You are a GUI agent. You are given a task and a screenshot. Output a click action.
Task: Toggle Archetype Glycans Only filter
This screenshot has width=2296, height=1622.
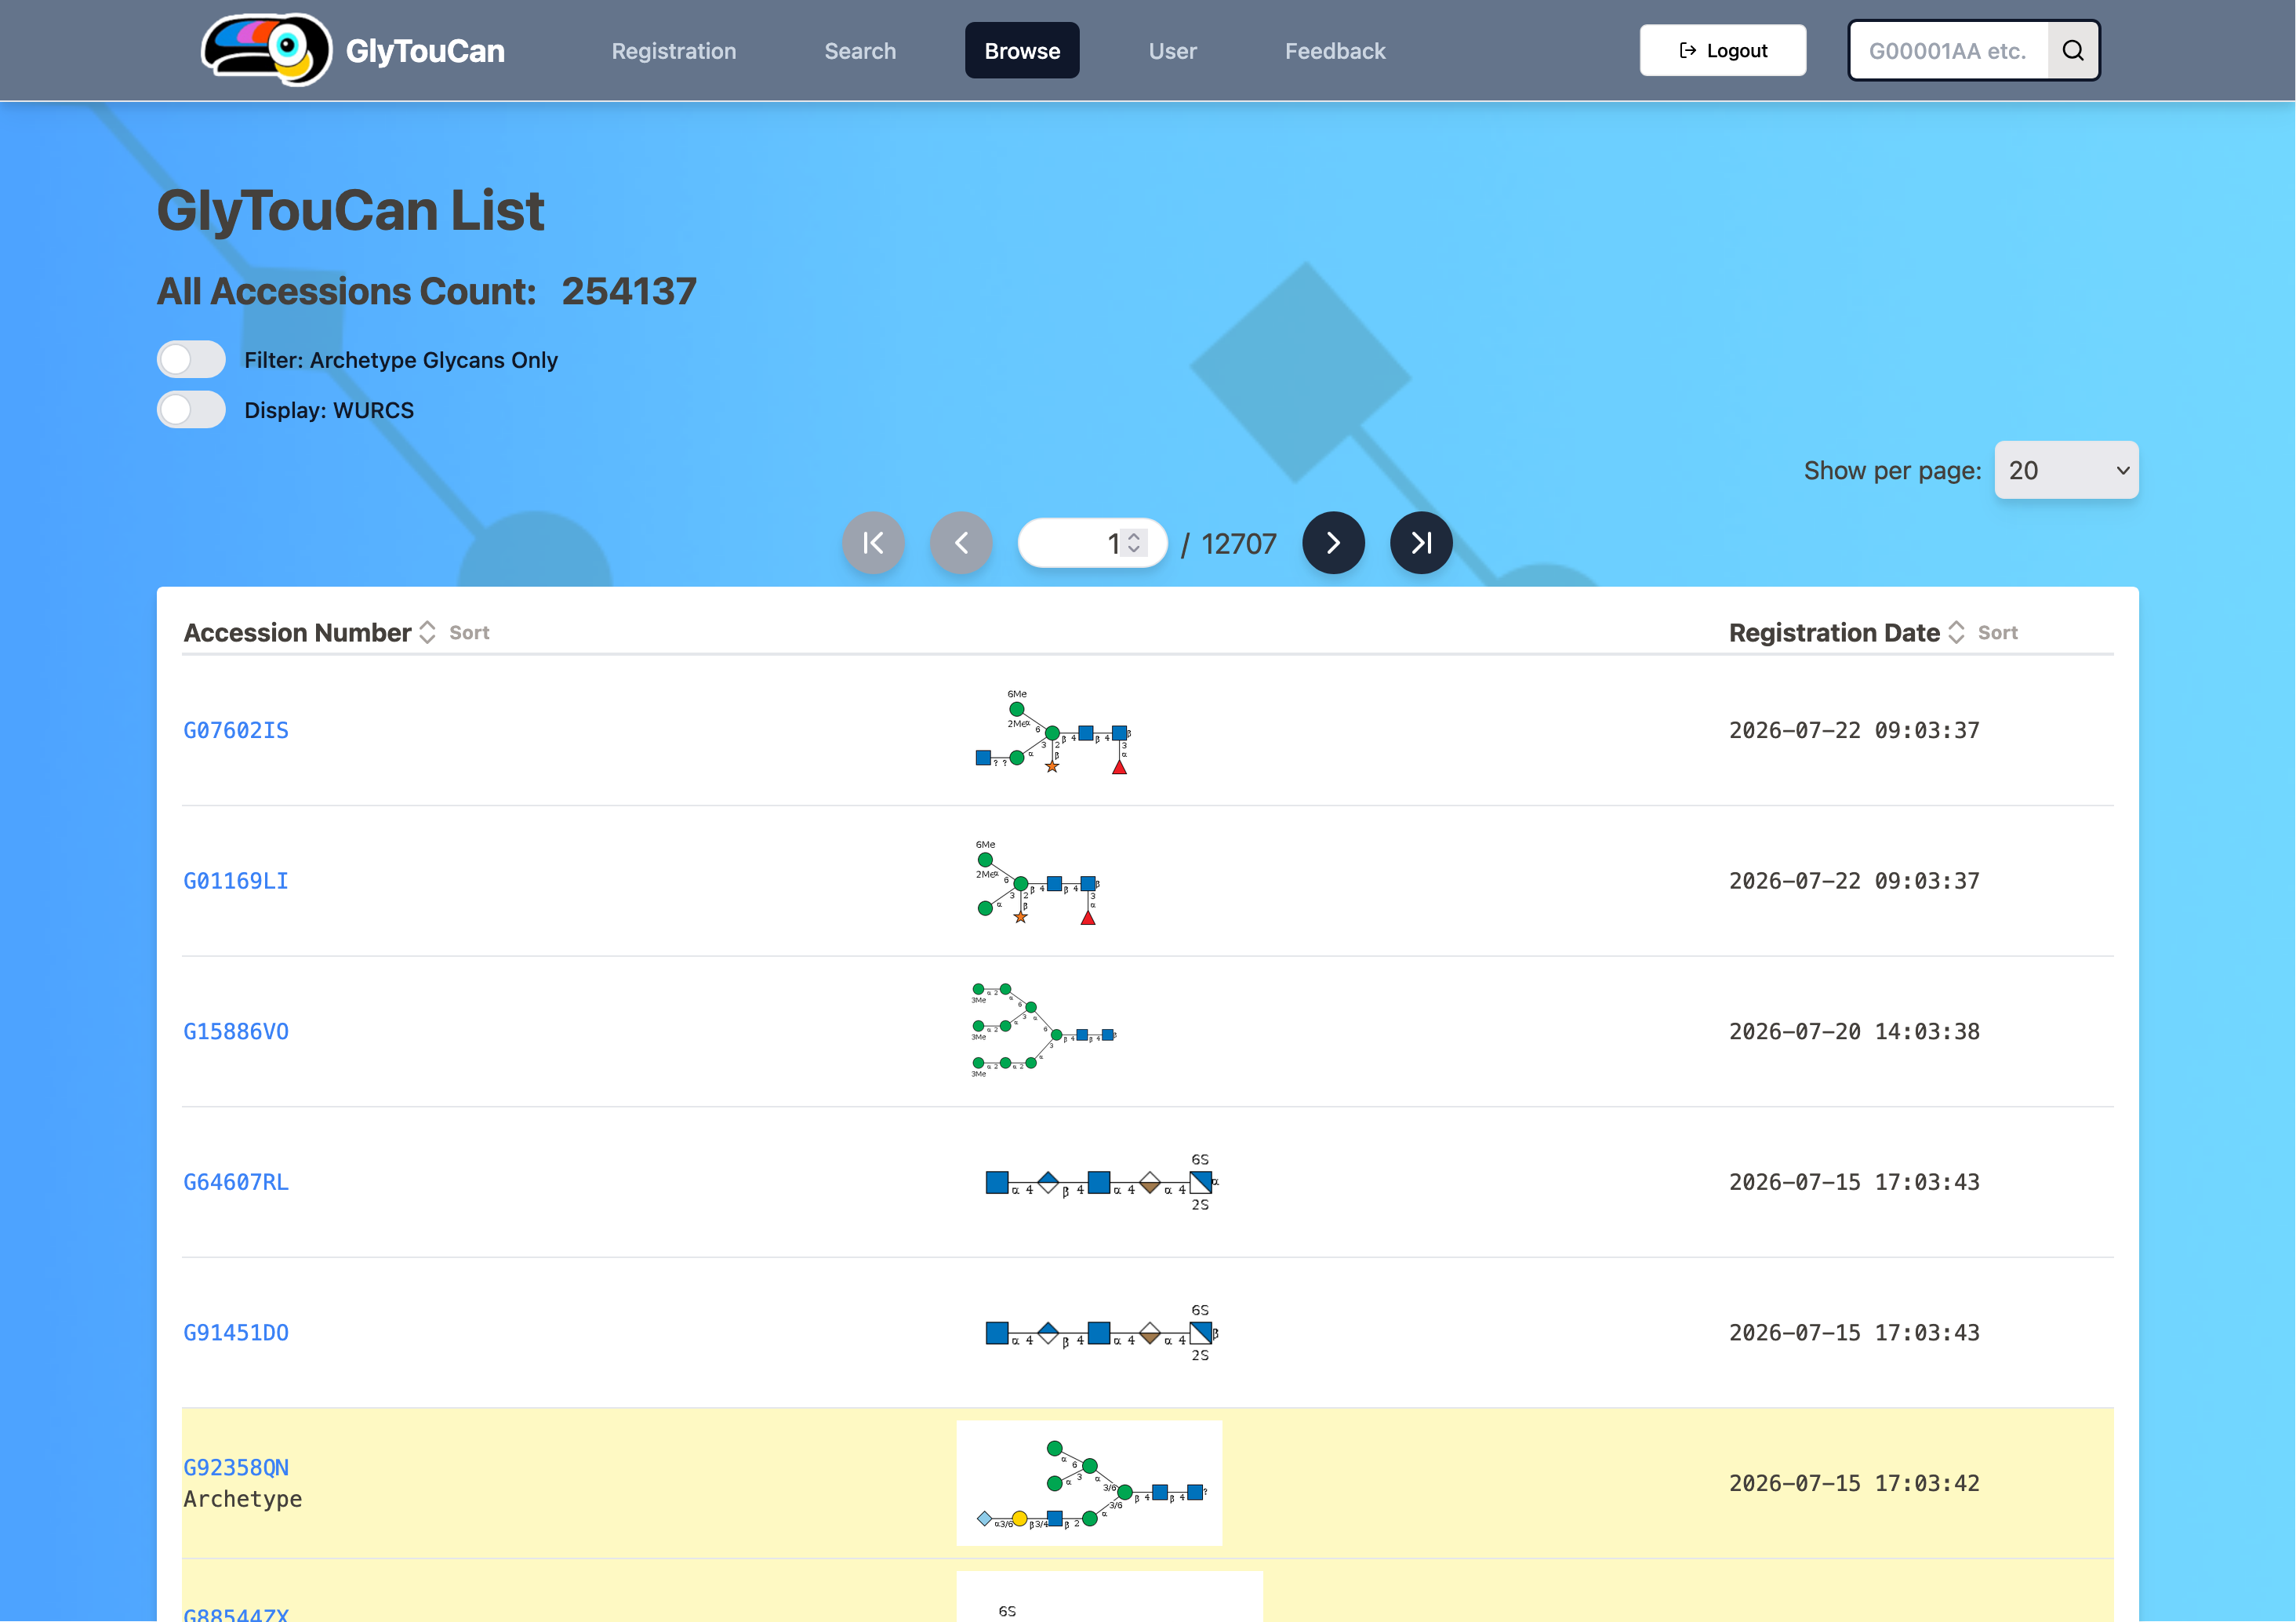point(191,359)
